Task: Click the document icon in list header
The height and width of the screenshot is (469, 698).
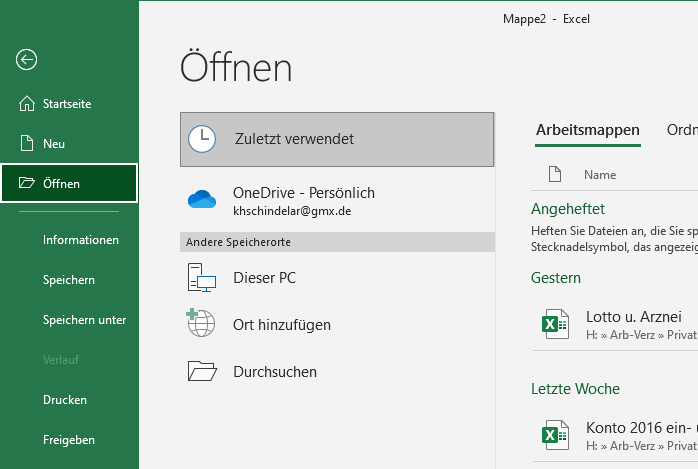Action: click(x=555, y=175)
